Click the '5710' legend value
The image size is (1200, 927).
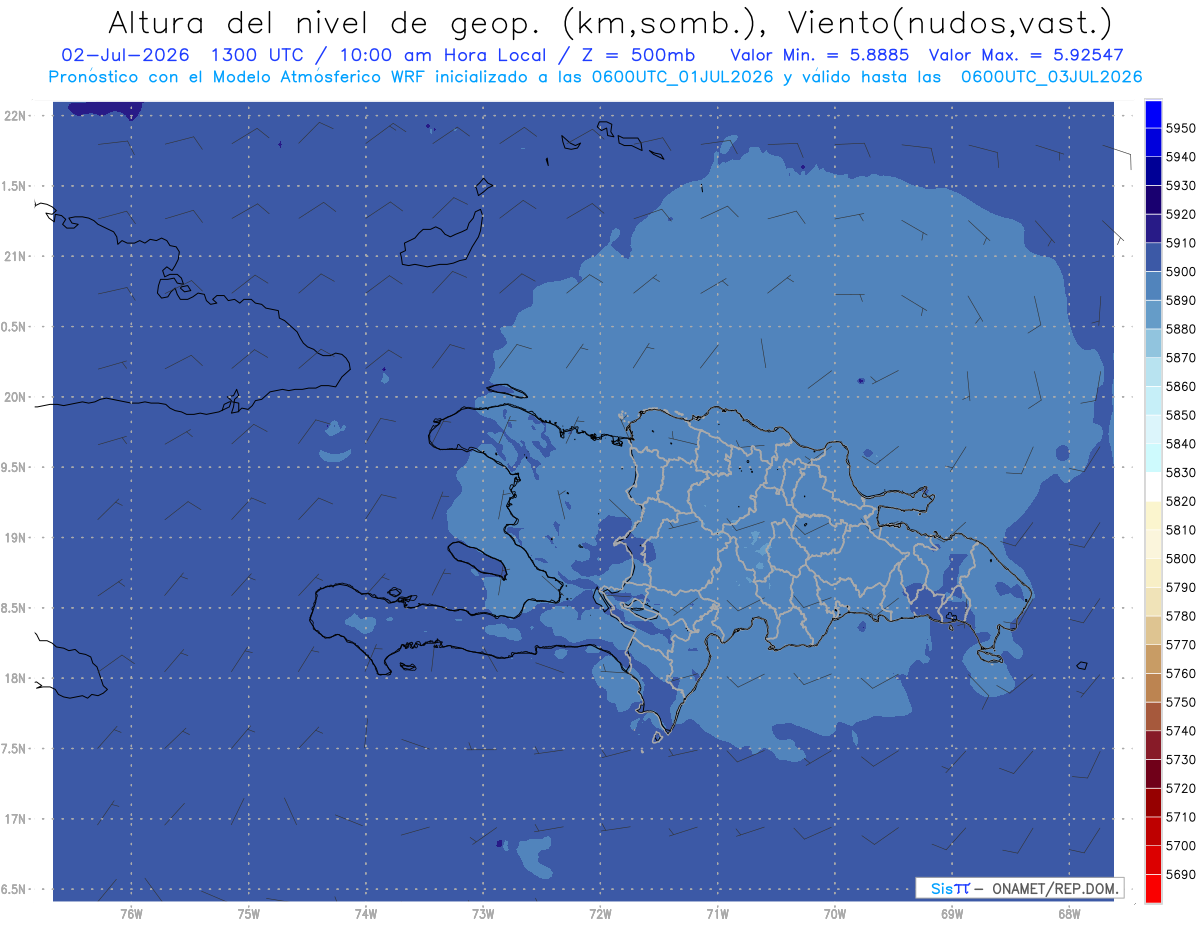click(x=1180, y=817)
